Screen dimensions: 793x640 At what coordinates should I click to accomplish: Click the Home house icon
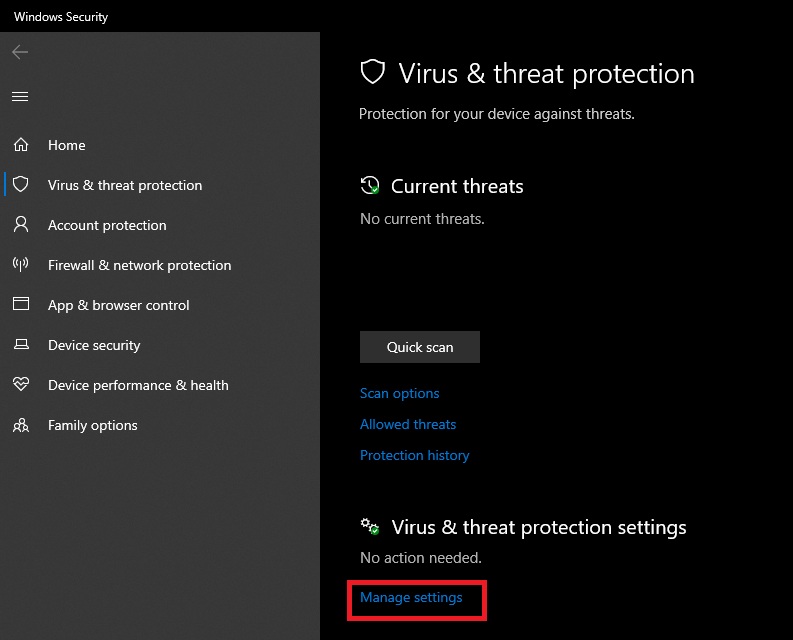click(20, 145)
